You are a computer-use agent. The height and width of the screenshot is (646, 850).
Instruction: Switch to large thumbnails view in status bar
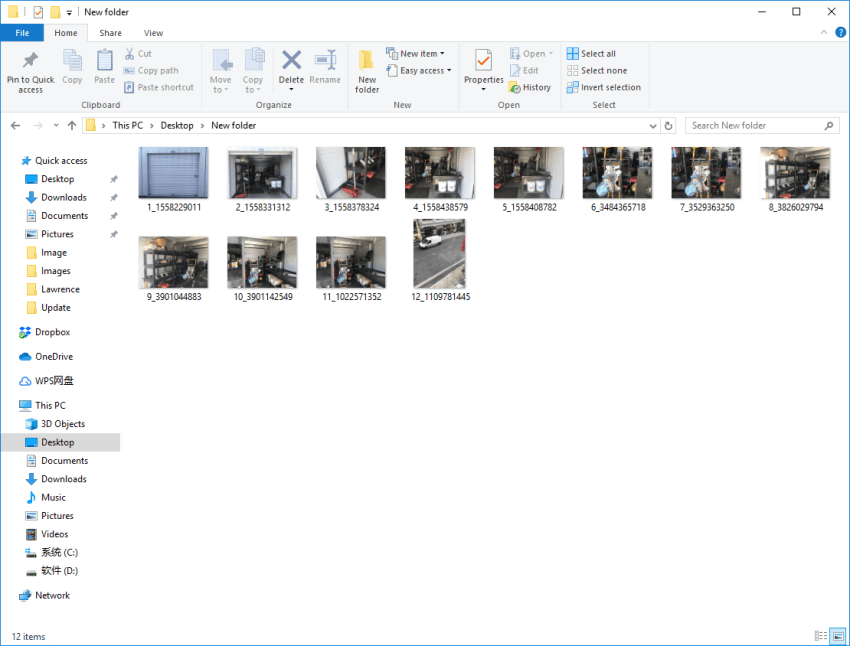point(836,636)
